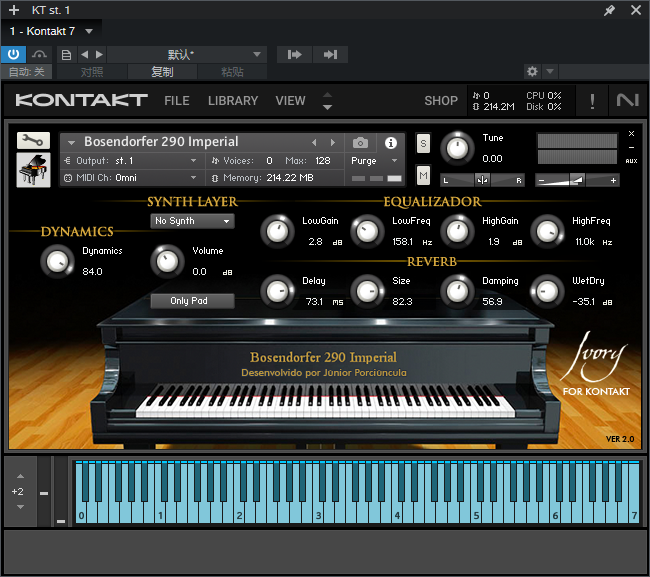Click the Tune knob
Viewport: 650px width, 577px height.
pyautogui.click(x=457, y=148)
